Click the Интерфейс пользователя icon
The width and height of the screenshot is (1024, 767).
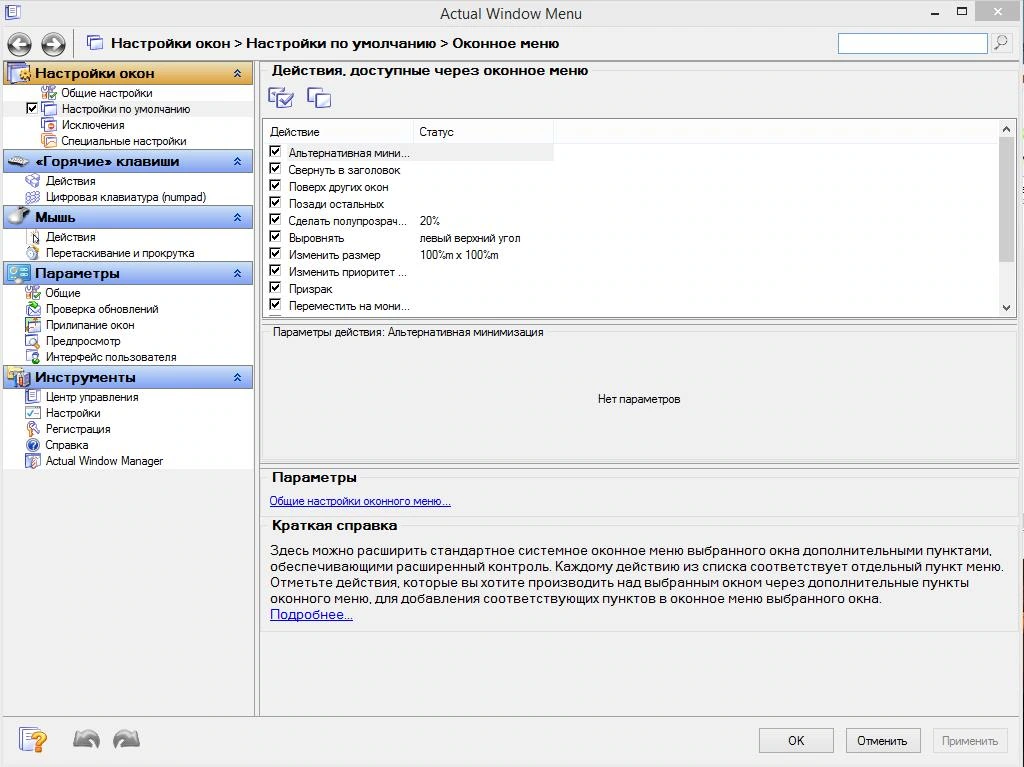pyautogui.click(x=33, y=357)
